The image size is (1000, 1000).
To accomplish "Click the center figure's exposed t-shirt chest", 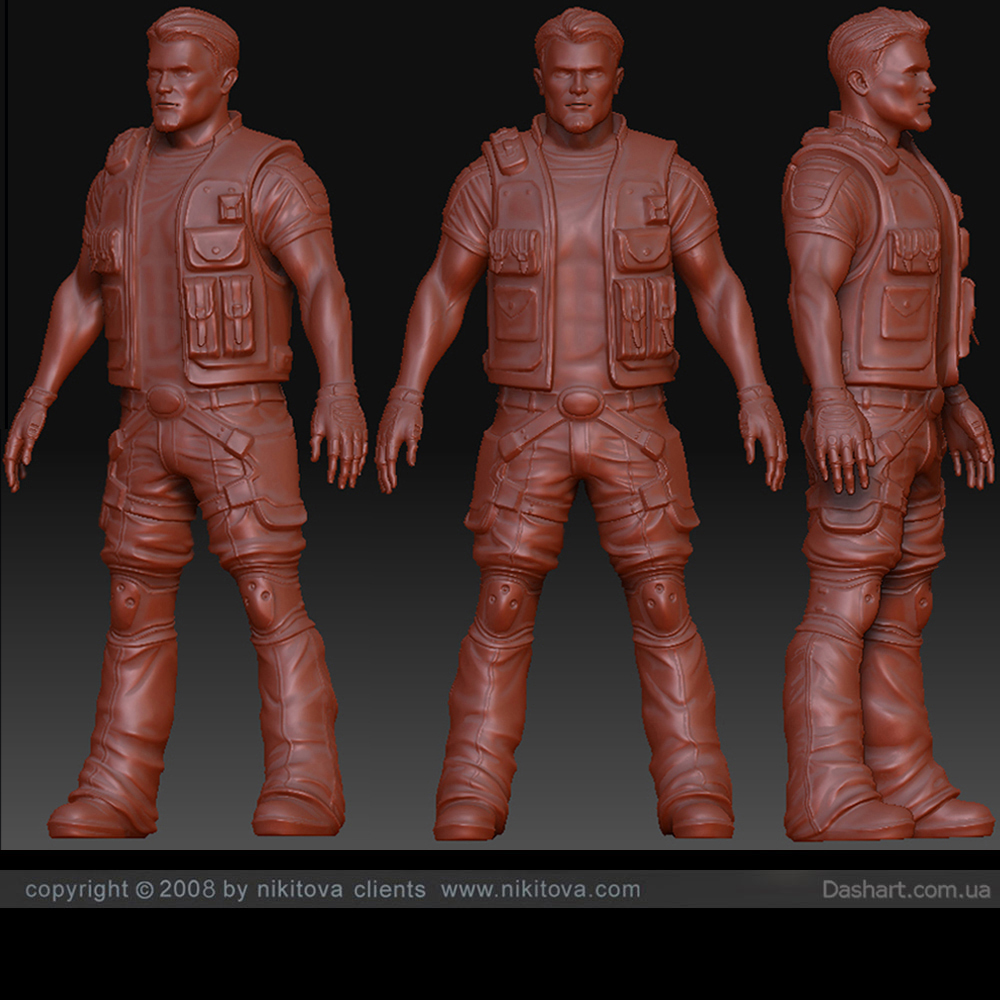I will [578, 230].
